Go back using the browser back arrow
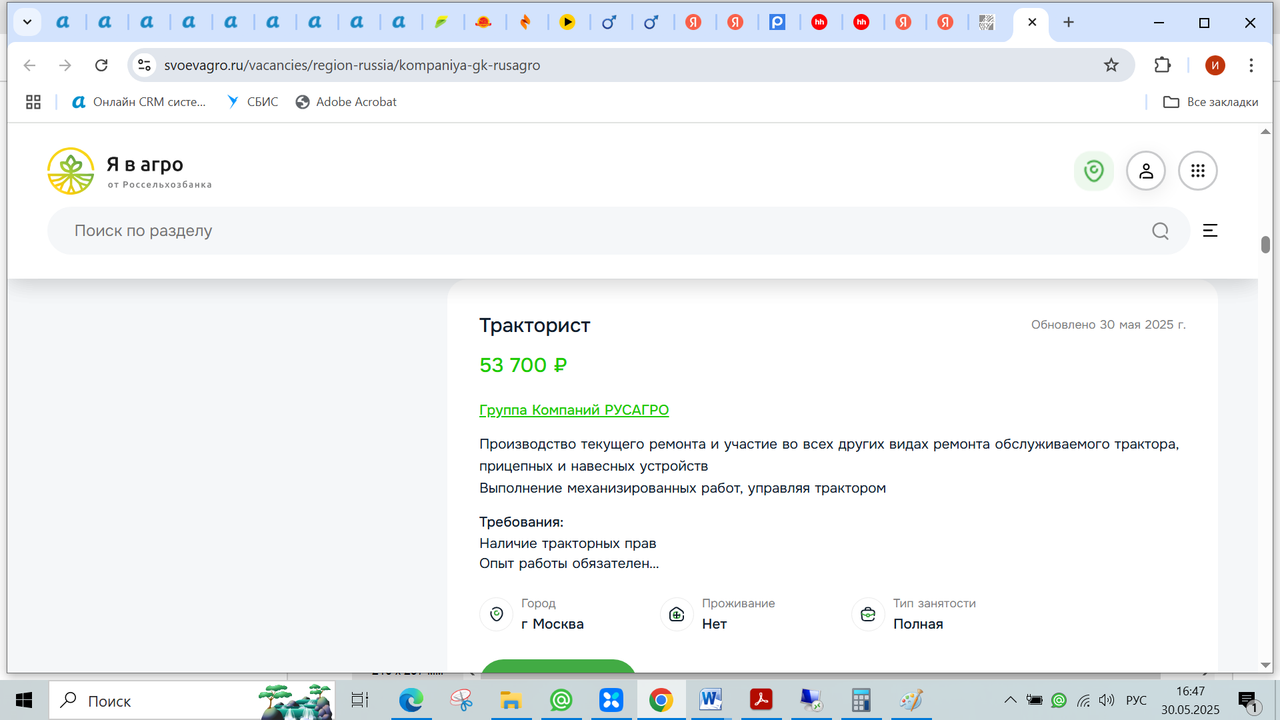Screen dimensions: 1280x720 click(30, 65)
